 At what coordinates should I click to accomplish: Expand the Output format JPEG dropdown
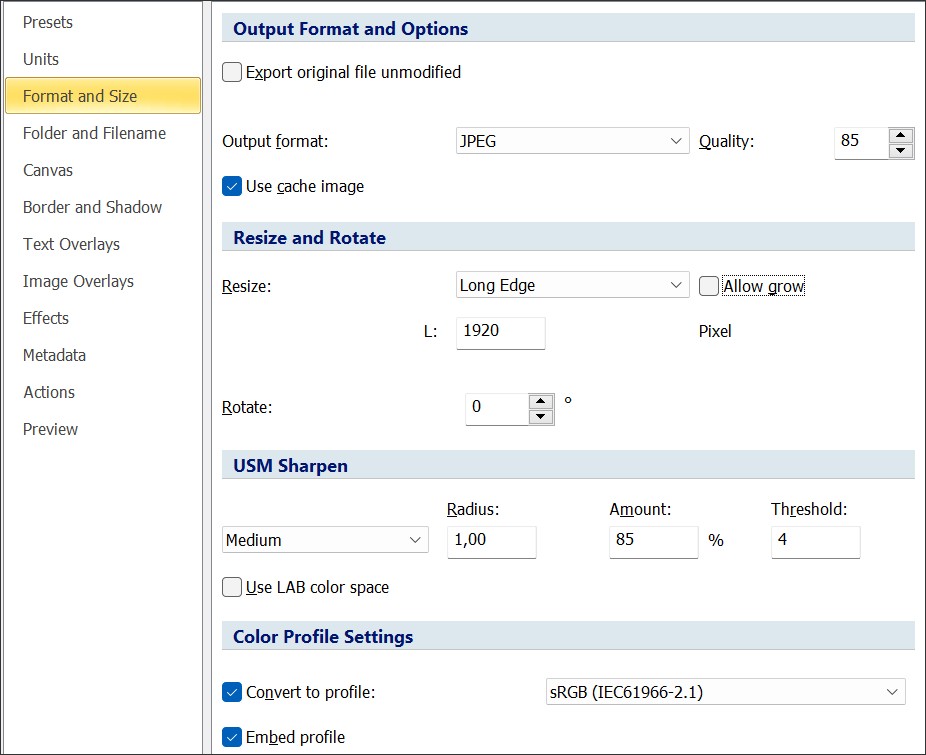click(572, 141)
